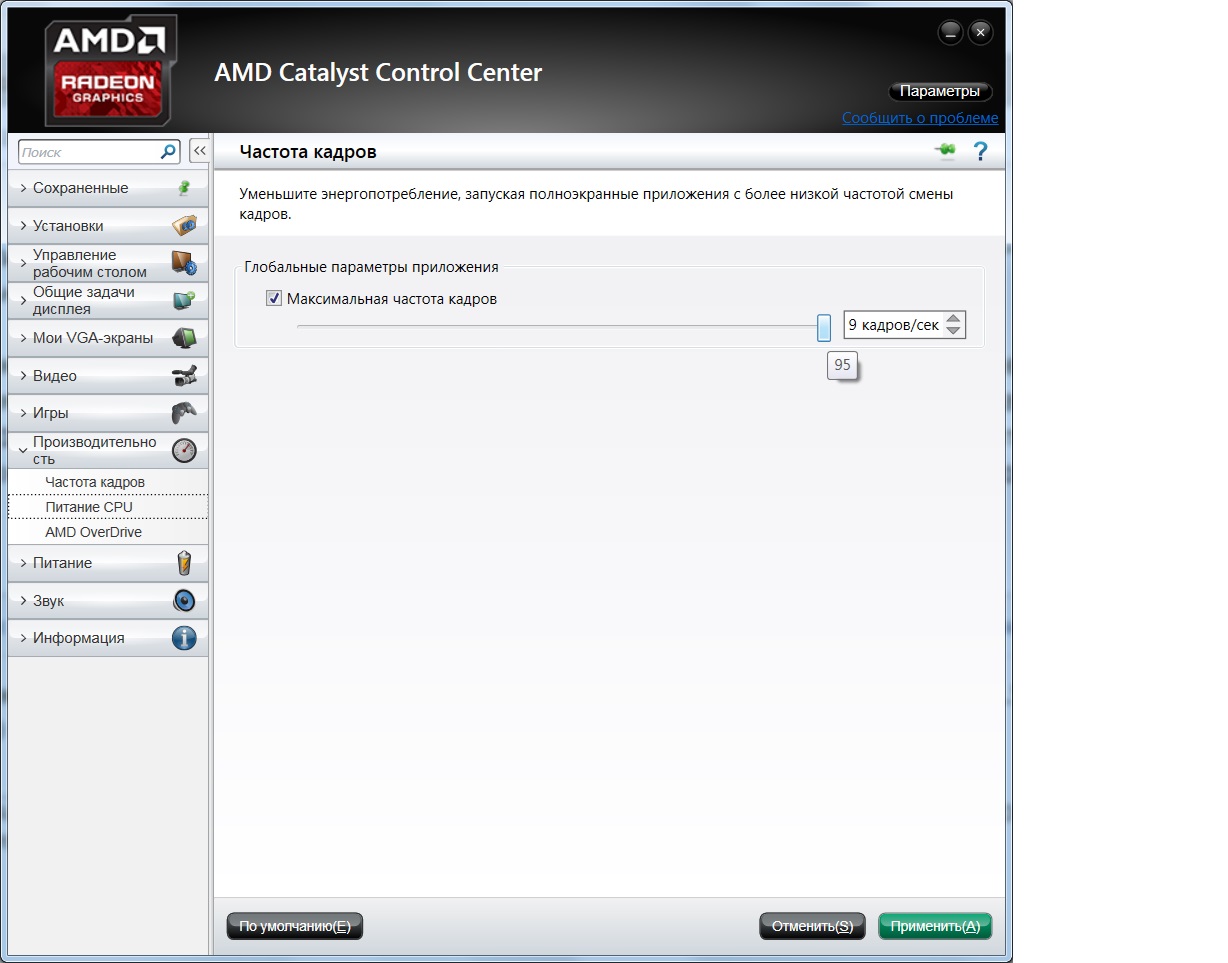Click the кадров/сек value field
The width and height of the screenshot is (1228, 963).
pyautogui.click(x=894, y=325)
